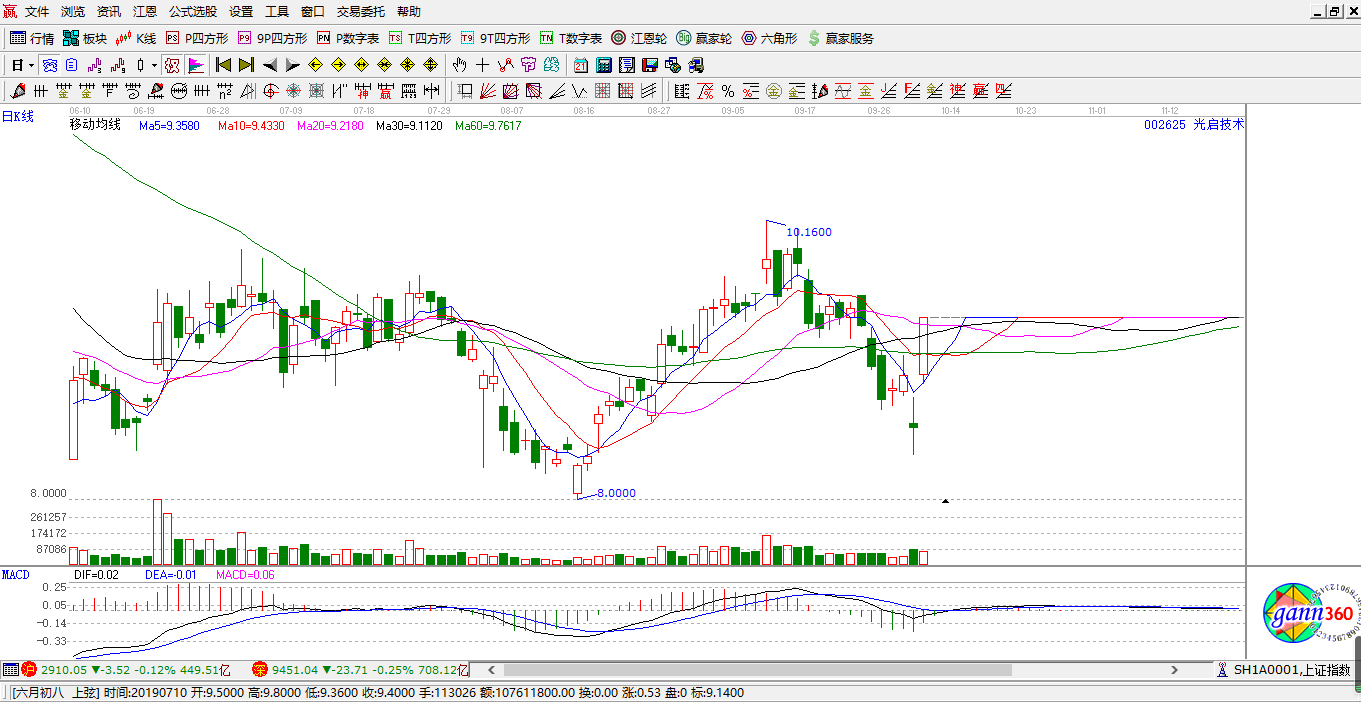1361x703 pixels.
Task: Open the 窗口 menu
Action: point(313,12)
